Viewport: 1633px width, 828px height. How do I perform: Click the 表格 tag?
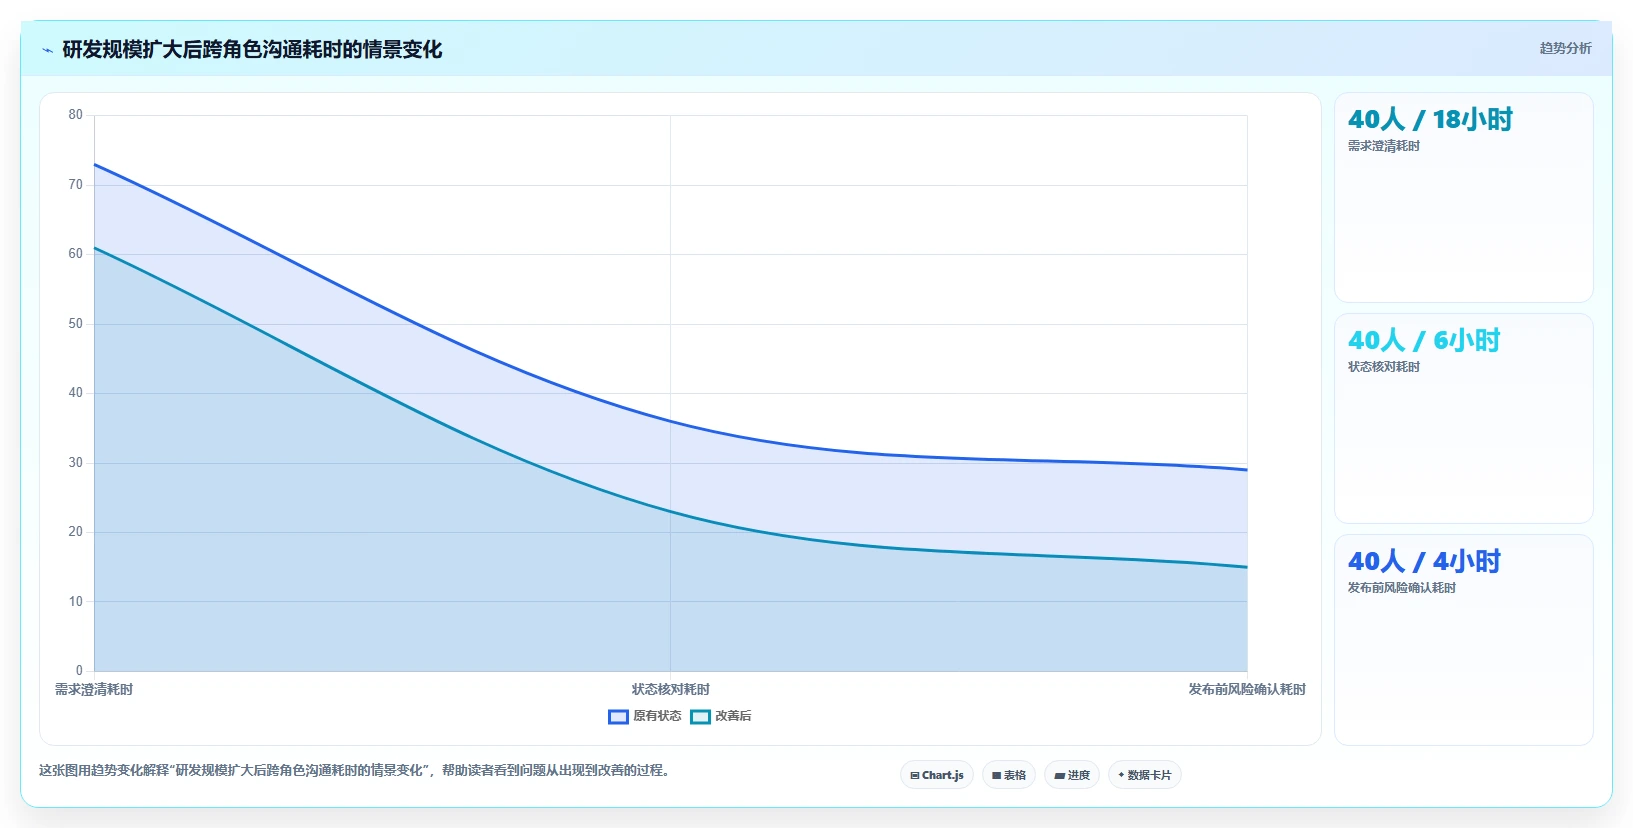[1009, 775]
